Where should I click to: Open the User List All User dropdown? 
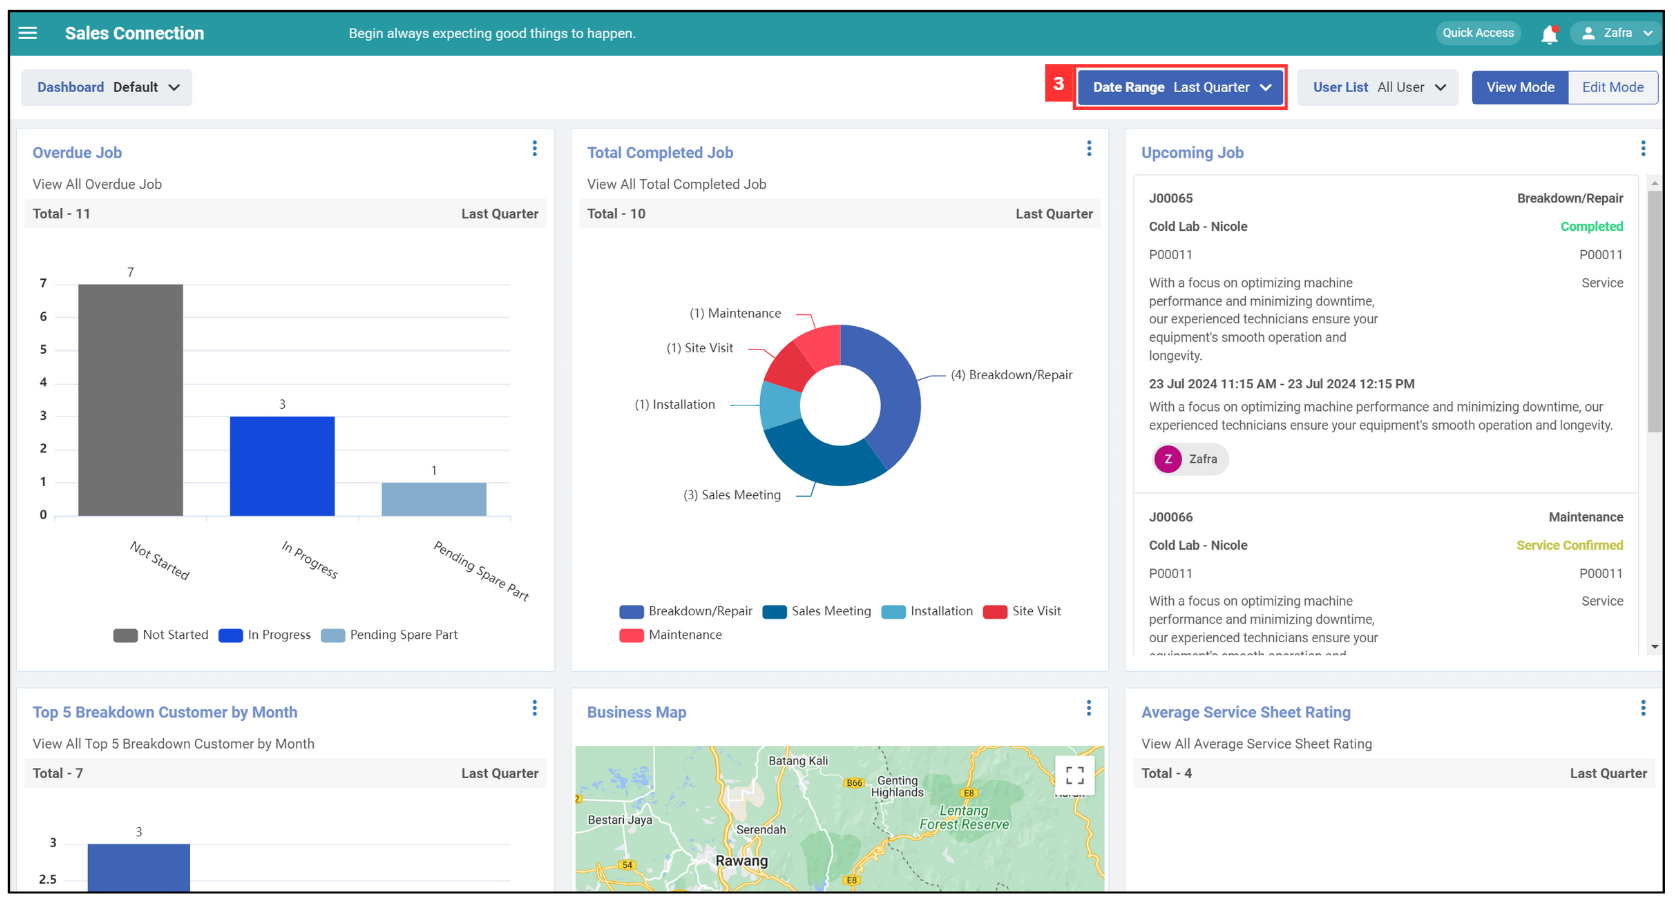[1378, 87]
